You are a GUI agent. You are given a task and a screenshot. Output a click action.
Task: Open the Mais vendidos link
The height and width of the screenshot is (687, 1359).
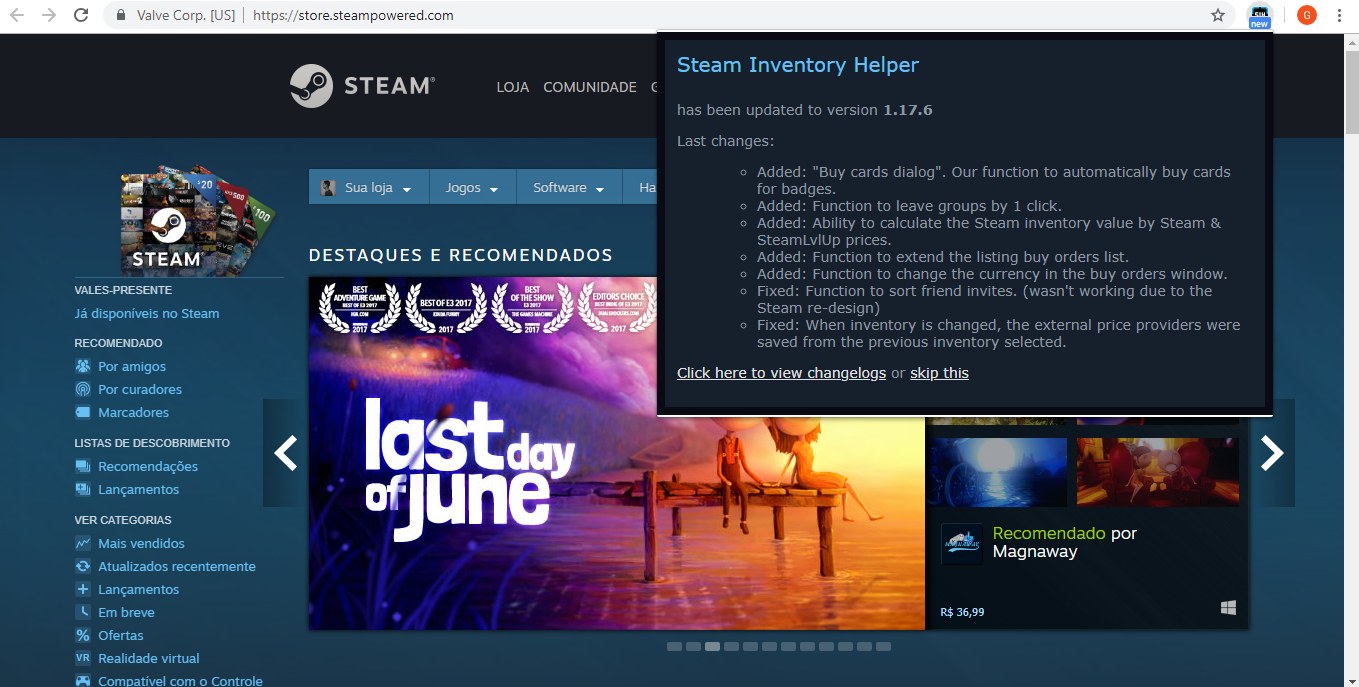pos(141,543)
